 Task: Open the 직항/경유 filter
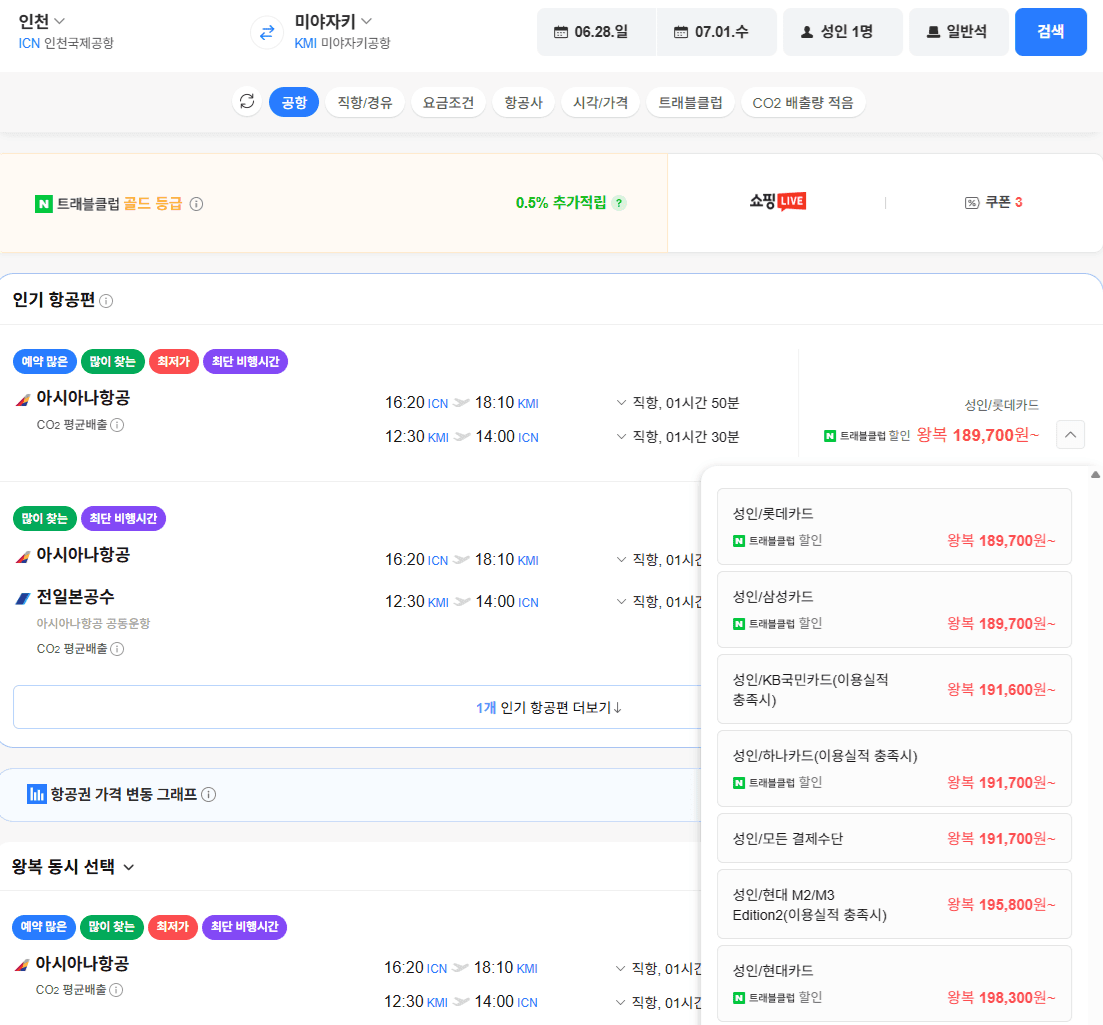[x=364, y=103]
